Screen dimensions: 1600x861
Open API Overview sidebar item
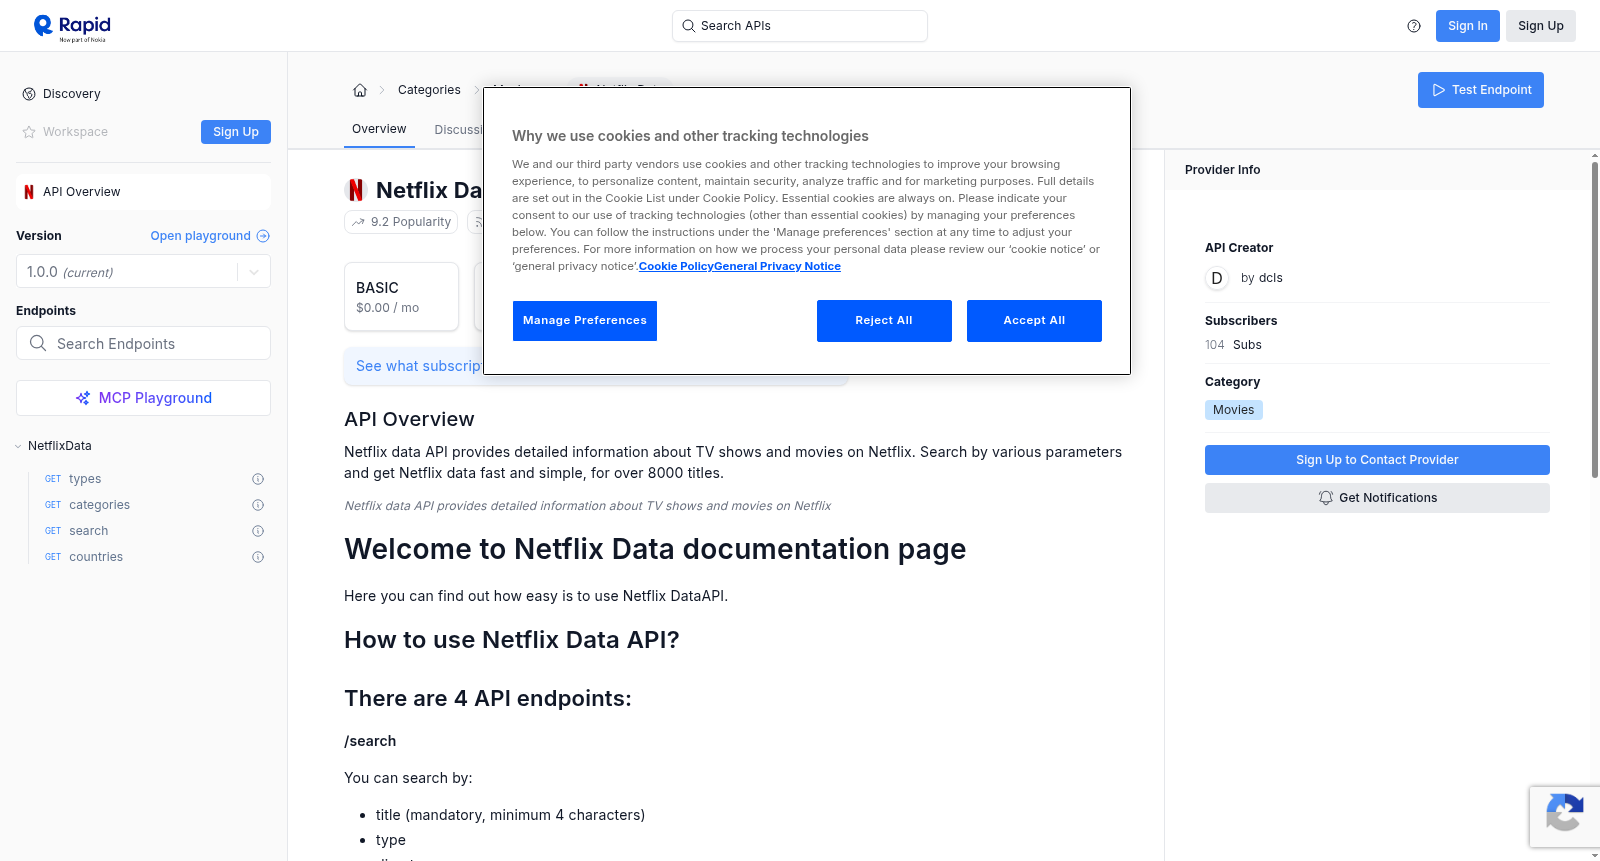pos(143,192)
